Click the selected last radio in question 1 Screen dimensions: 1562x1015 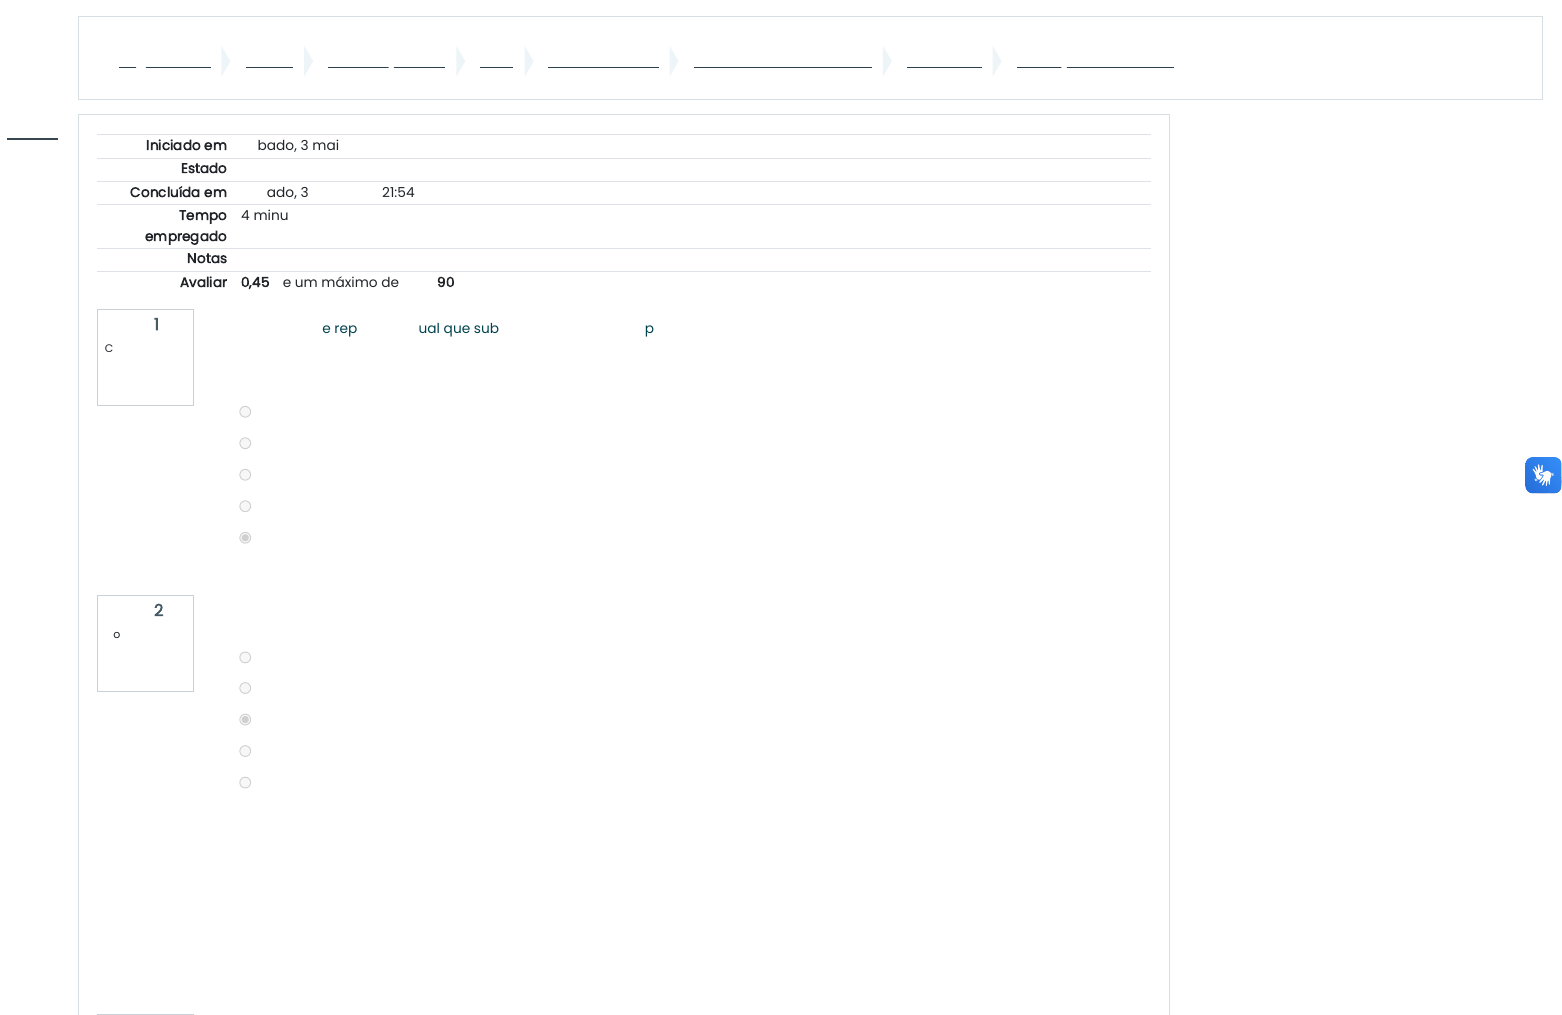245,538
